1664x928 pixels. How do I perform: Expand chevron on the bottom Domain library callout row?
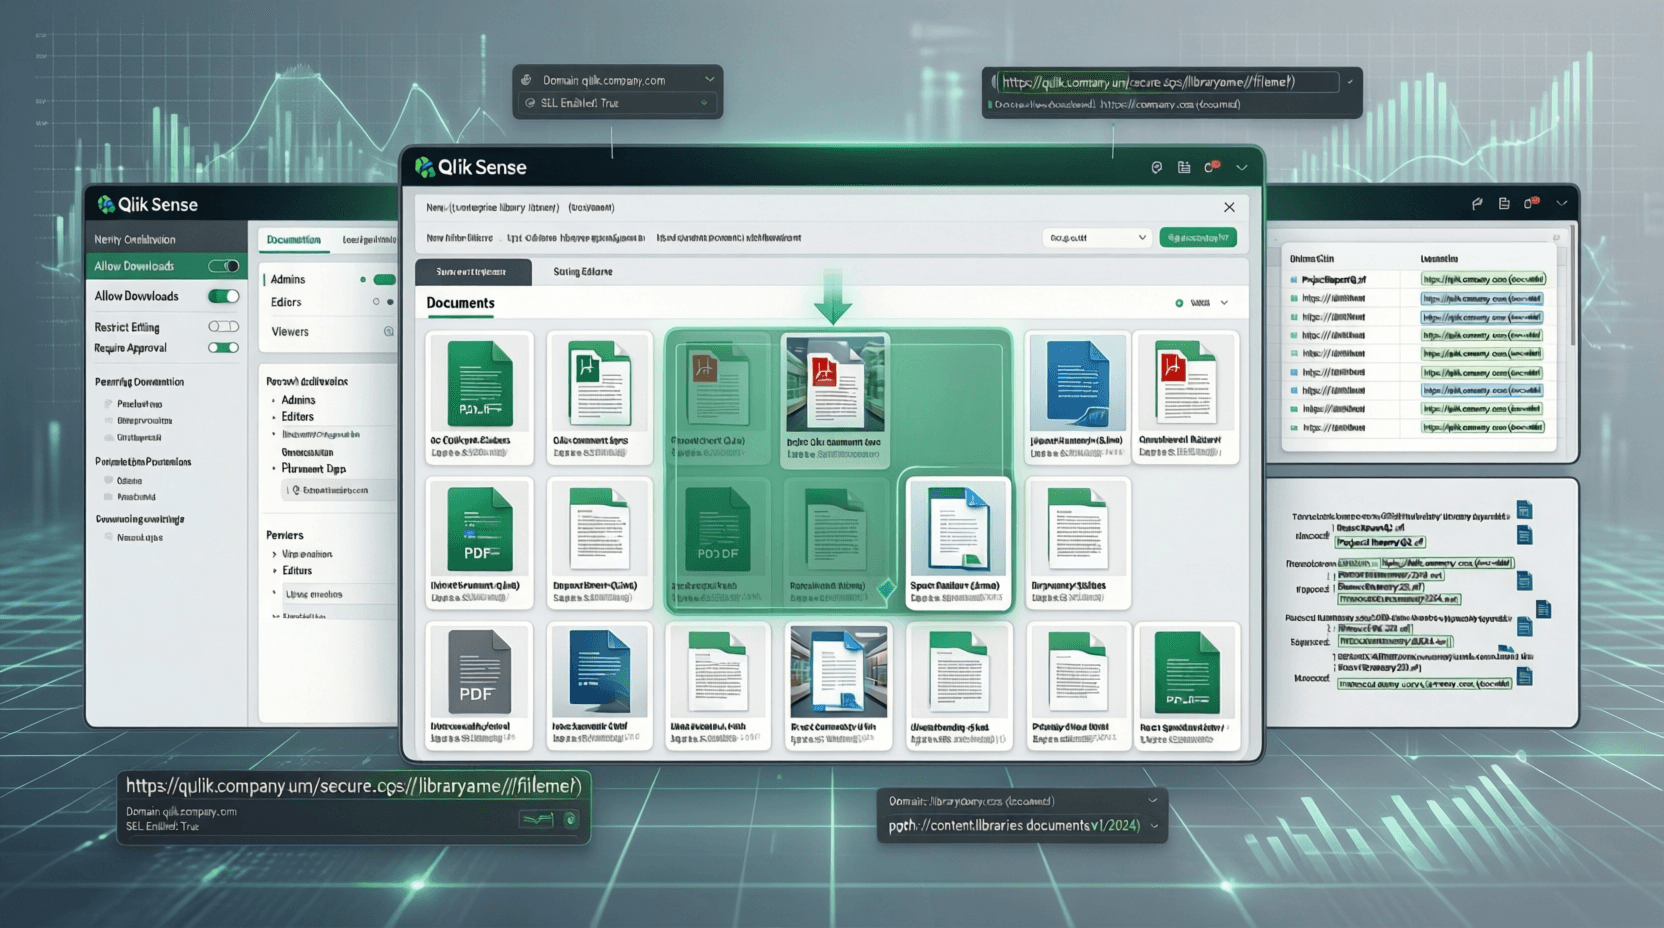pos(1153,801)
